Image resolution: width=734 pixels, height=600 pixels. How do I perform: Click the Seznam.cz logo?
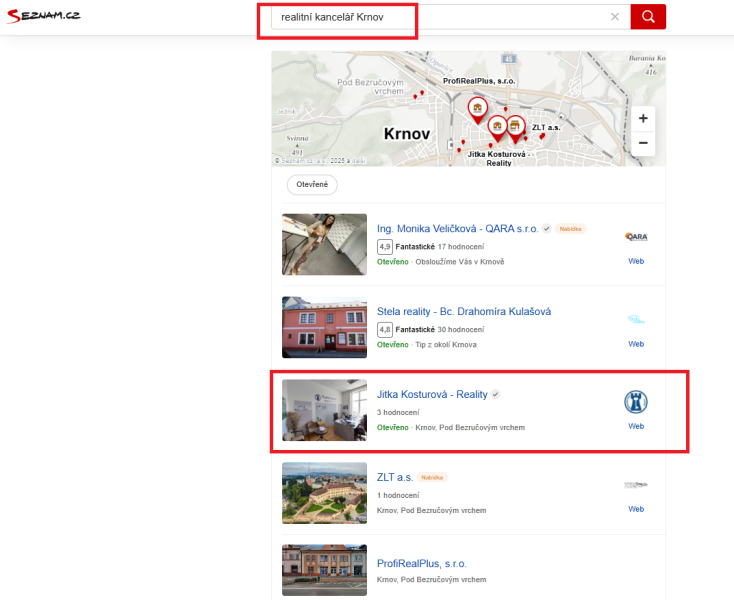44,15
